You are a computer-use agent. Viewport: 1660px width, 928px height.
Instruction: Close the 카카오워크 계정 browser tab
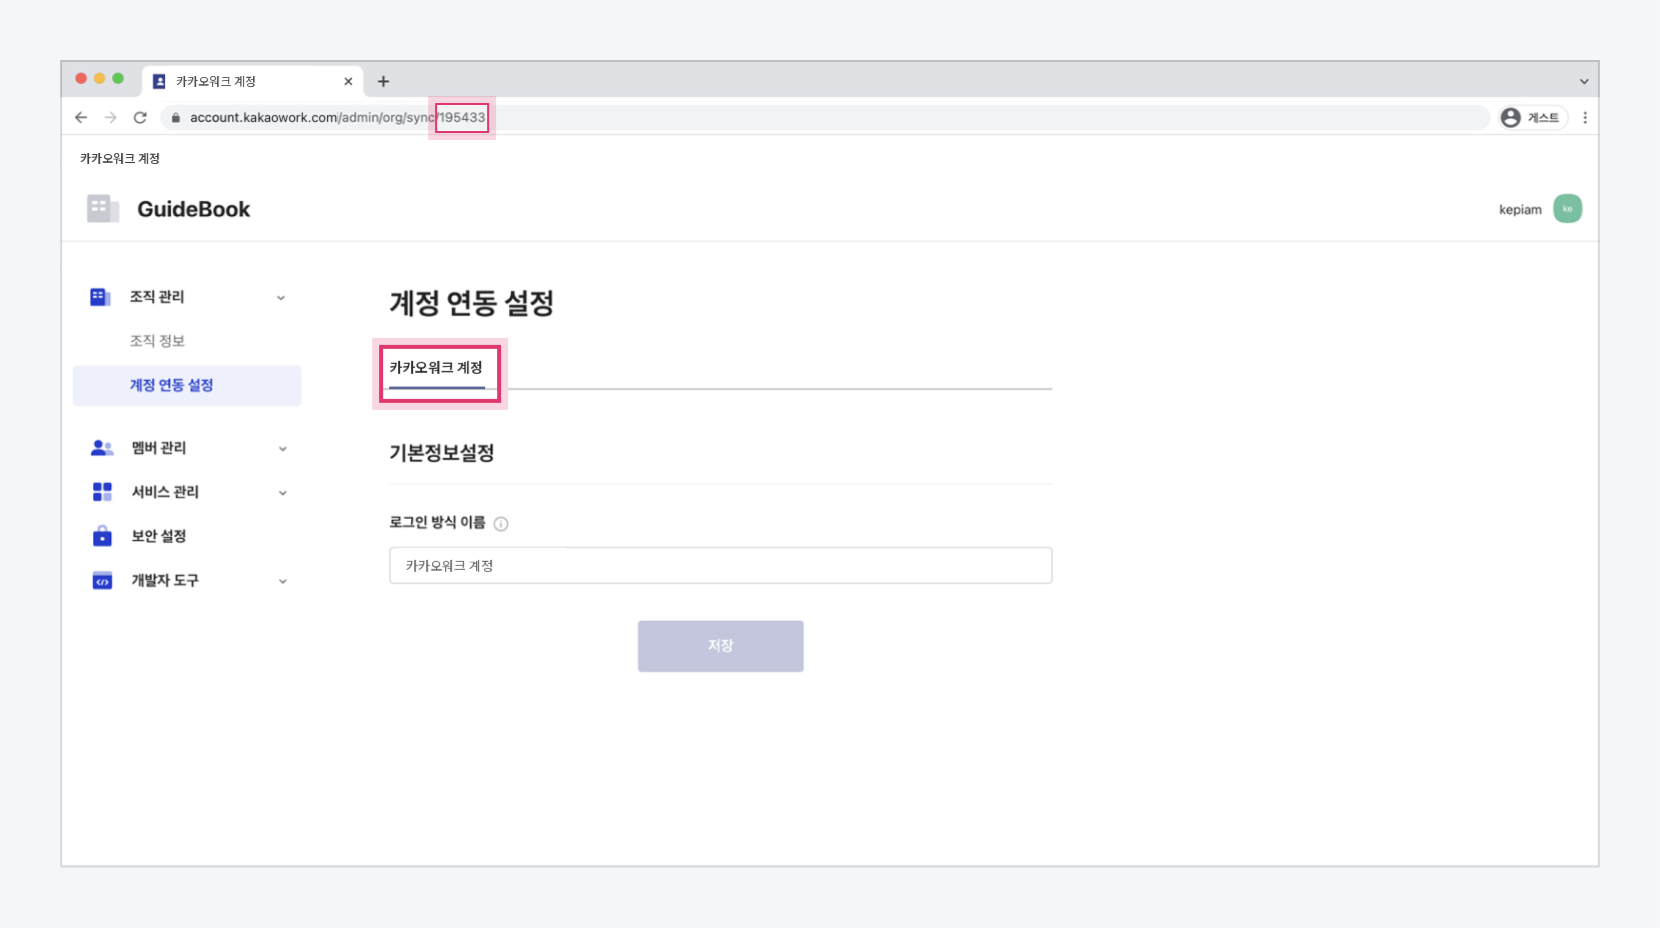tap(348, 81)
